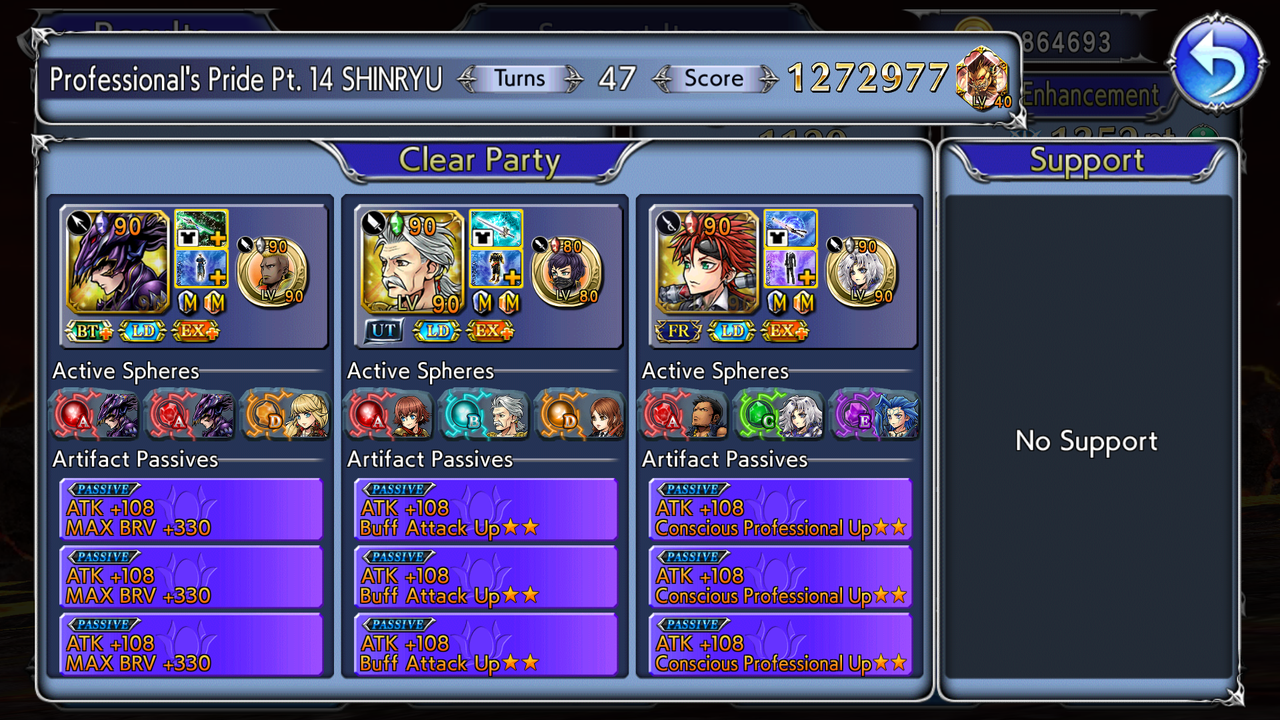Select the Clear Party header tab
Image resolution: width=1280 pixels, height=720 pixels.
480,160
